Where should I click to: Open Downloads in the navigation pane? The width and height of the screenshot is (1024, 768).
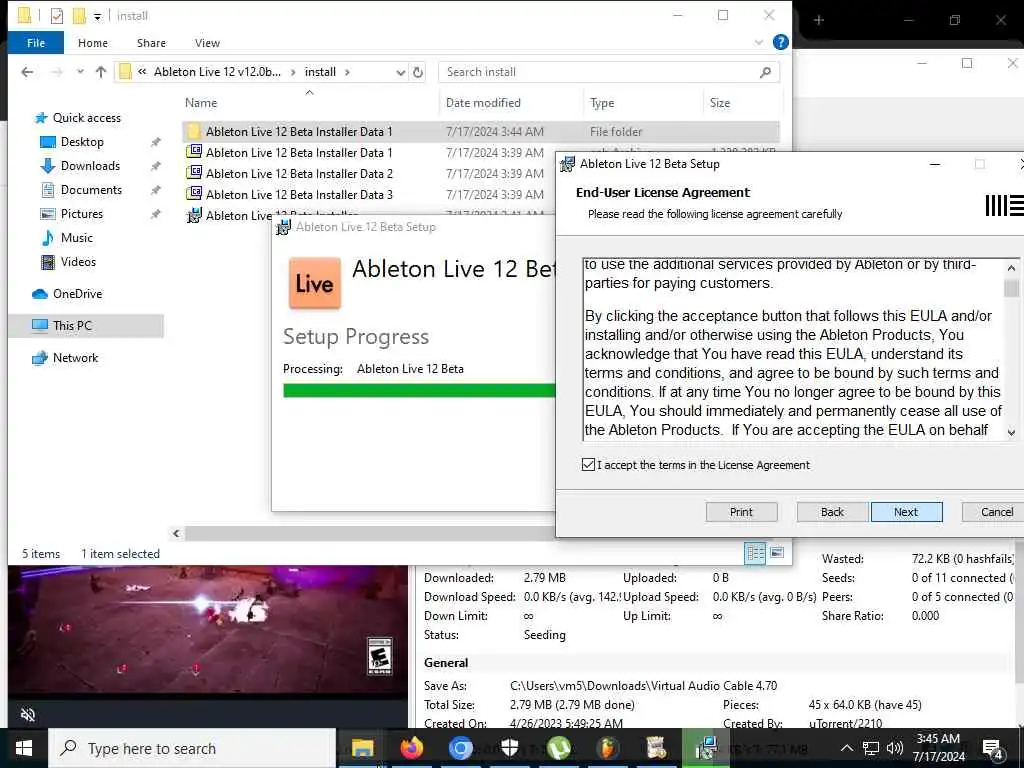click(x=90, y=166)
